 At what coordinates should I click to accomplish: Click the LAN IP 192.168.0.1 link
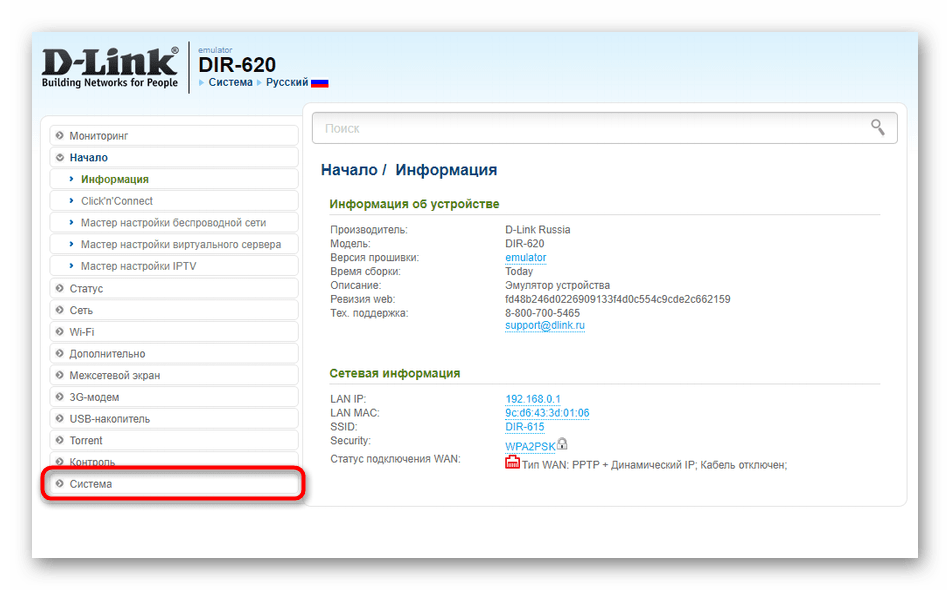click(x=533, y=399)
